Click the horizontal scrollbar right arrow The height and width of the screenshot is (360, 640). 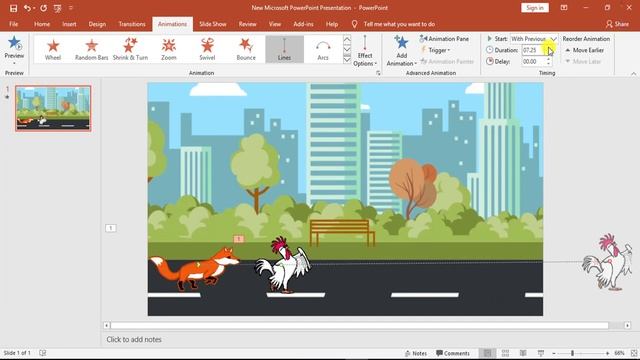pyautogui.click(x=627, y=326)
